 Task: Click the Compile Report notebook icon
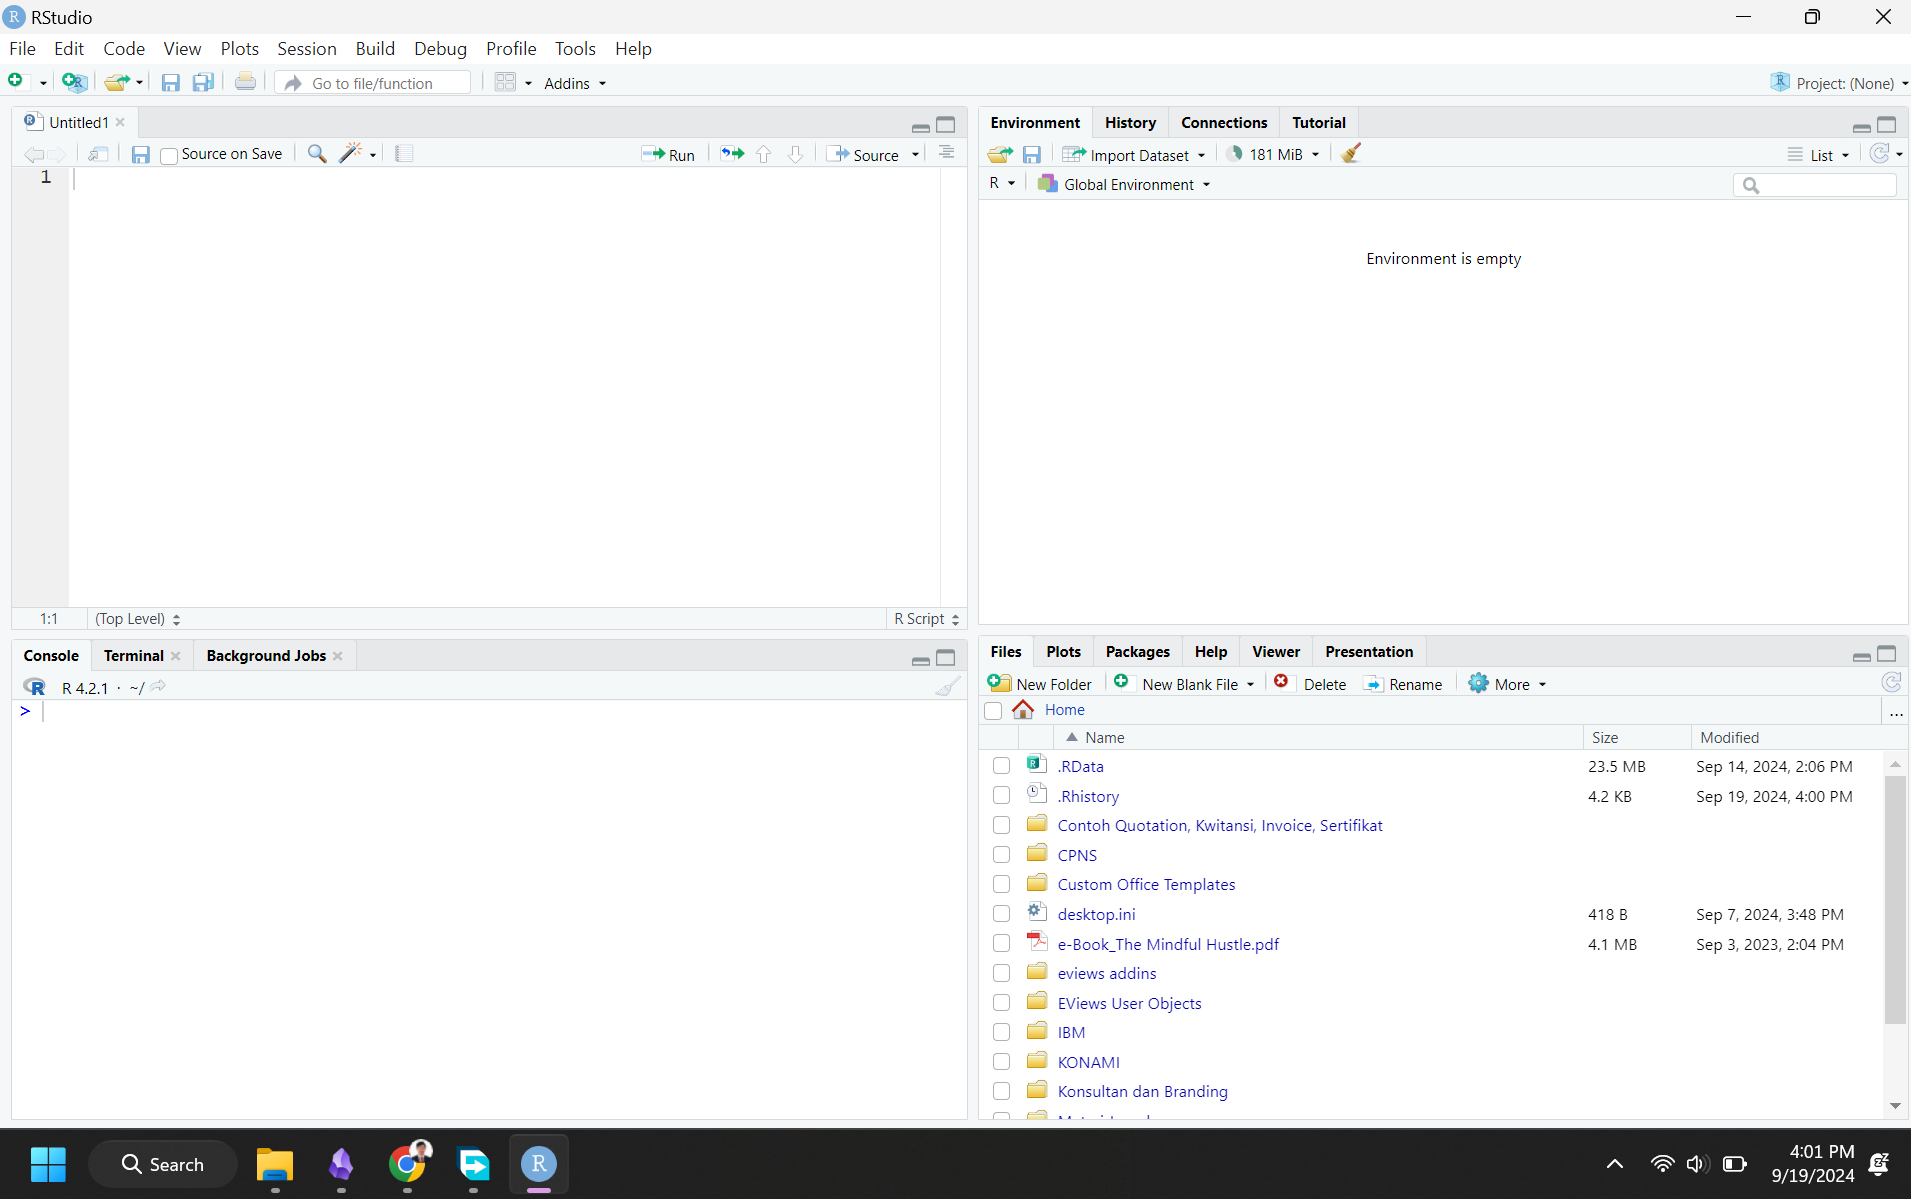click(404, 154)
